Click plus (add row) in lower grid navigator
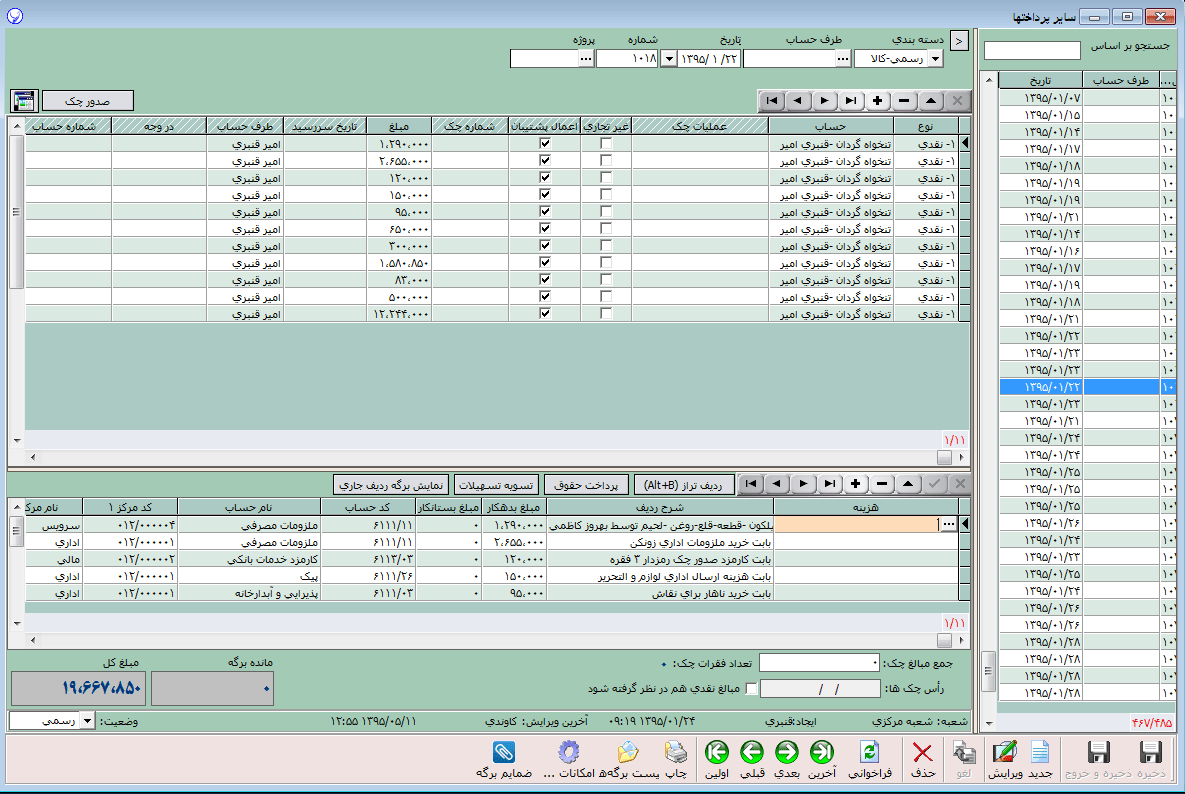This screenshot has height=794, width=1185. point(855,484)
